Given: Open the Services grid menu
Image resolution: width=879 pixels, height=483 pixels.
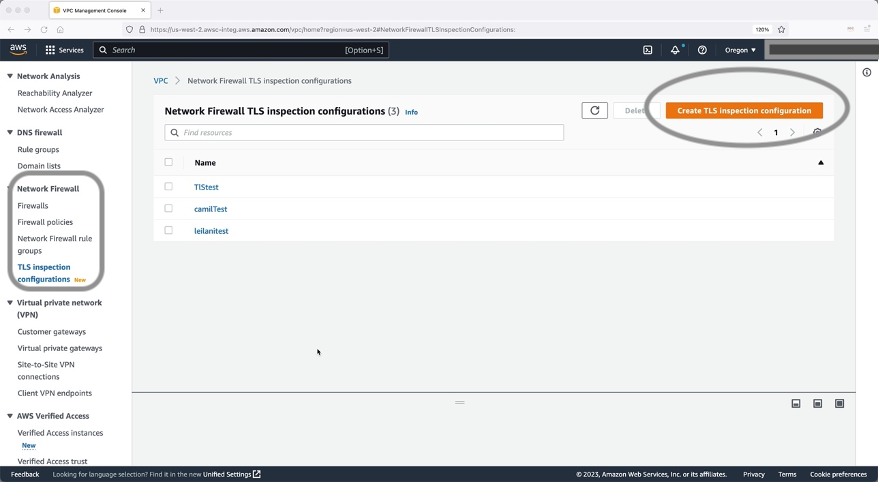Looking at the screenshot, I should [64, 50].
